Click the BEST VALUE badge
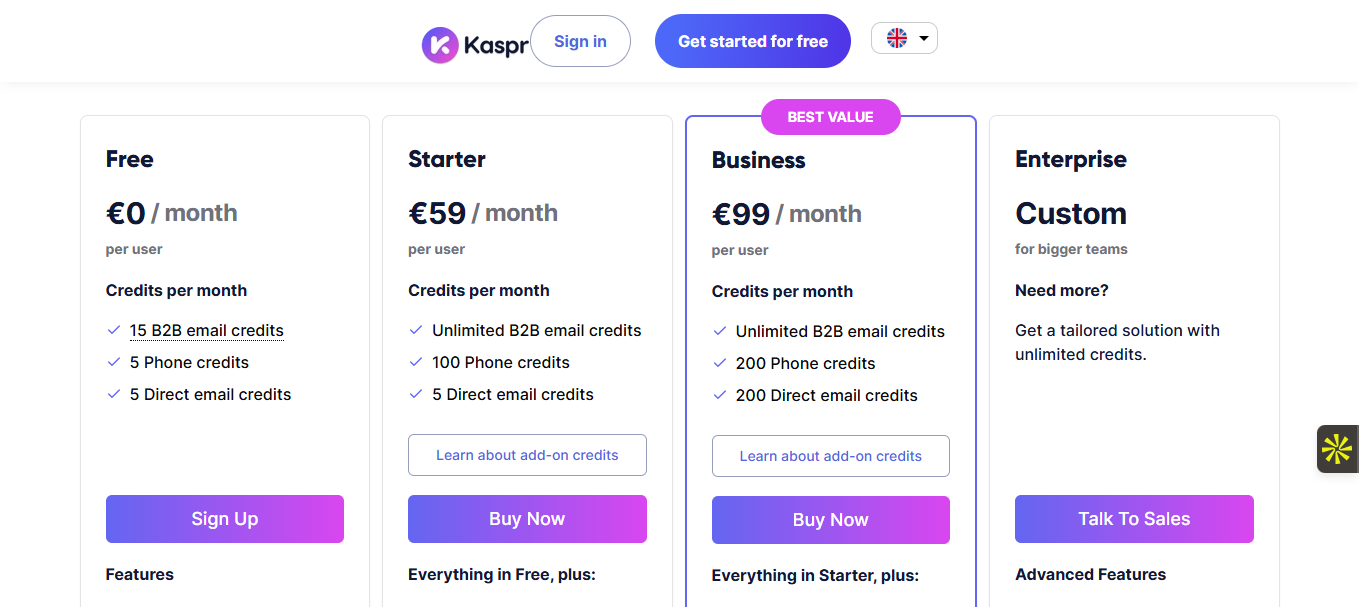This screenshot has height=607, width=1359. pyautogui.click(x=831, y=117)
